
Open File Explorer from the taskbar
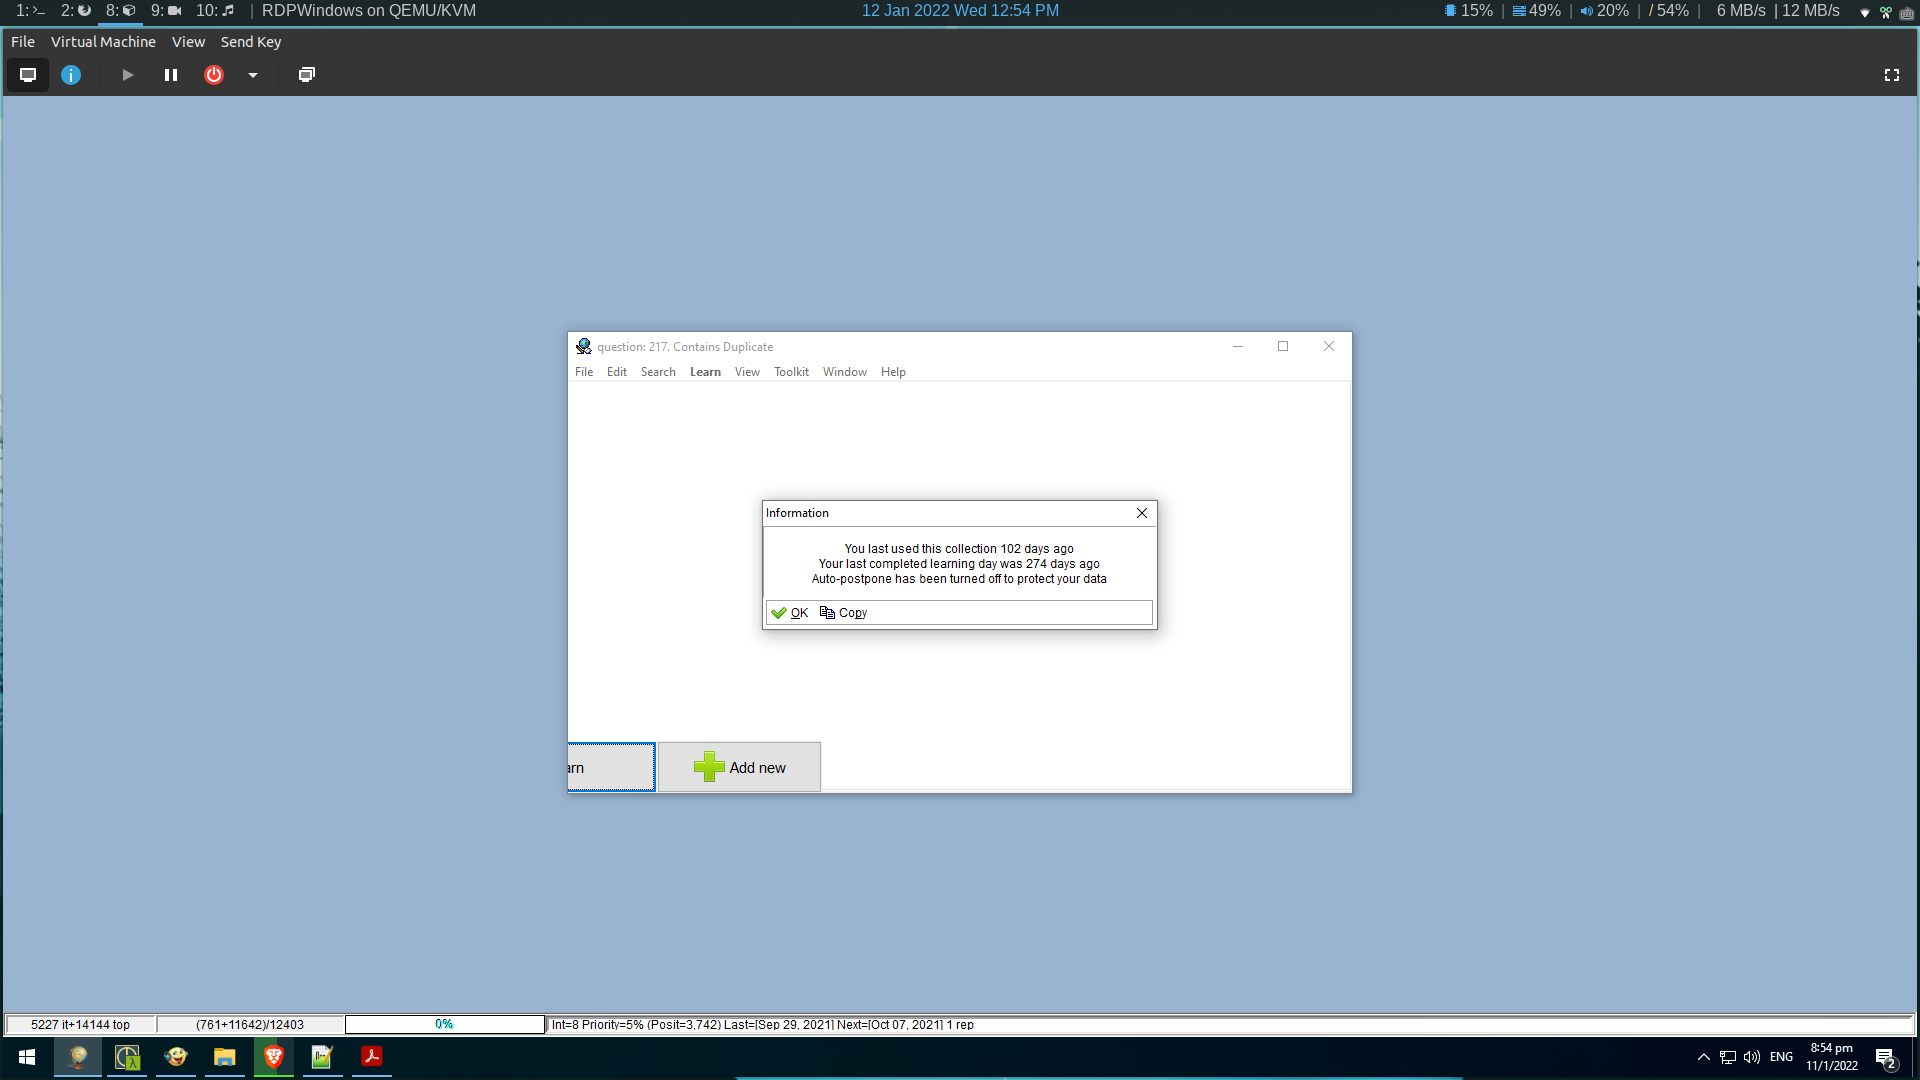pyautogui.click(x=225, y=1058)
